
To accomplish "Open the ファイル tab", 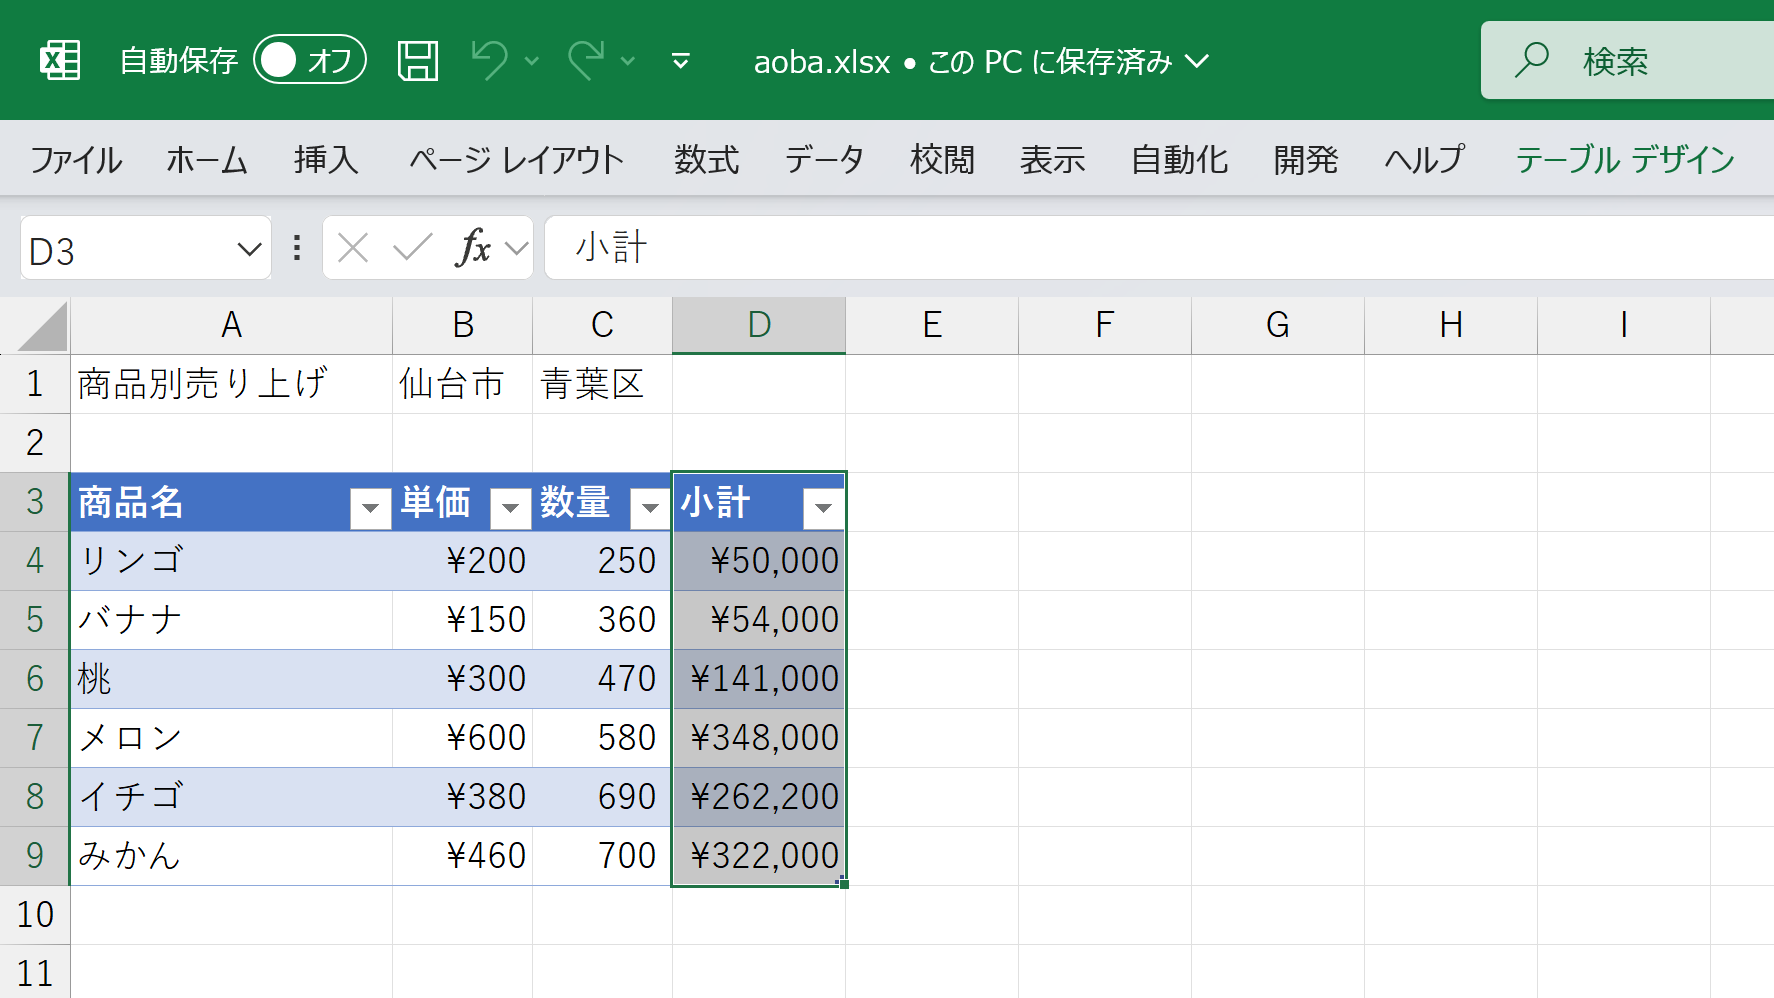I will [x=76, y=159].
